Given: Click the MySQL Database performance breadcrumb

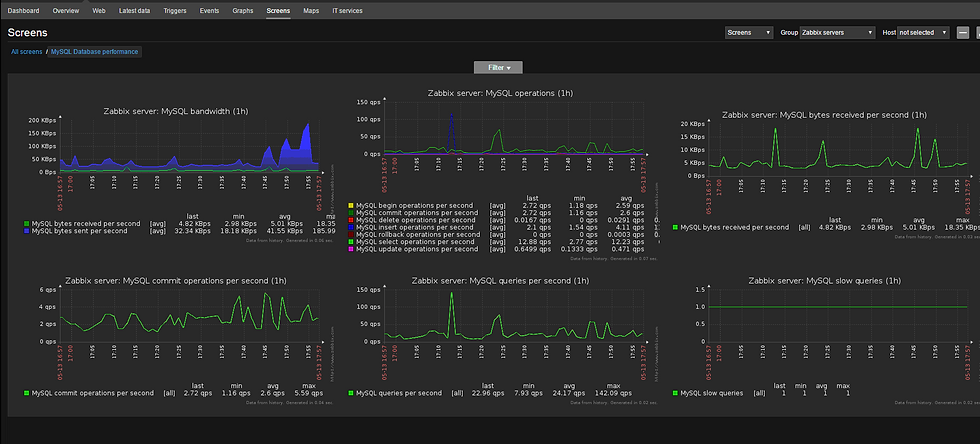Looking at the screenshot, I should [95, 52].
